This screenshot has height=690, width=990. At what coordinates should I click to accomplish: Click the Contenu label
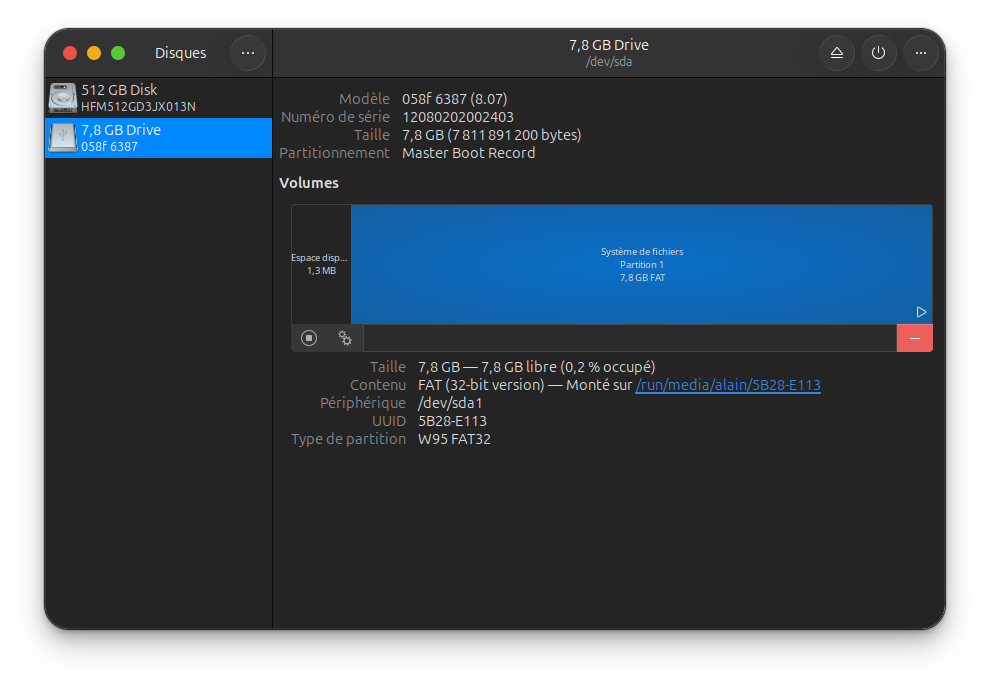(x=378, y=385)
